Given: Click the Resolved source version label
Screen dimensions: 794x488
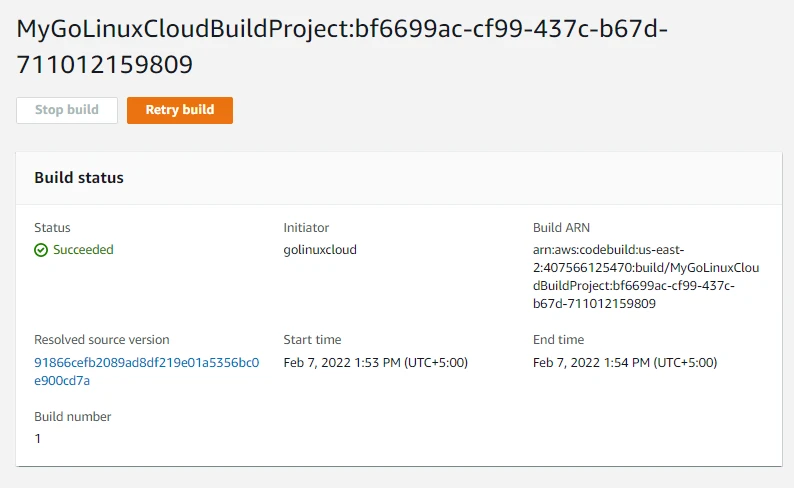Looking at the screenshot, I should (x=102, y=340).
